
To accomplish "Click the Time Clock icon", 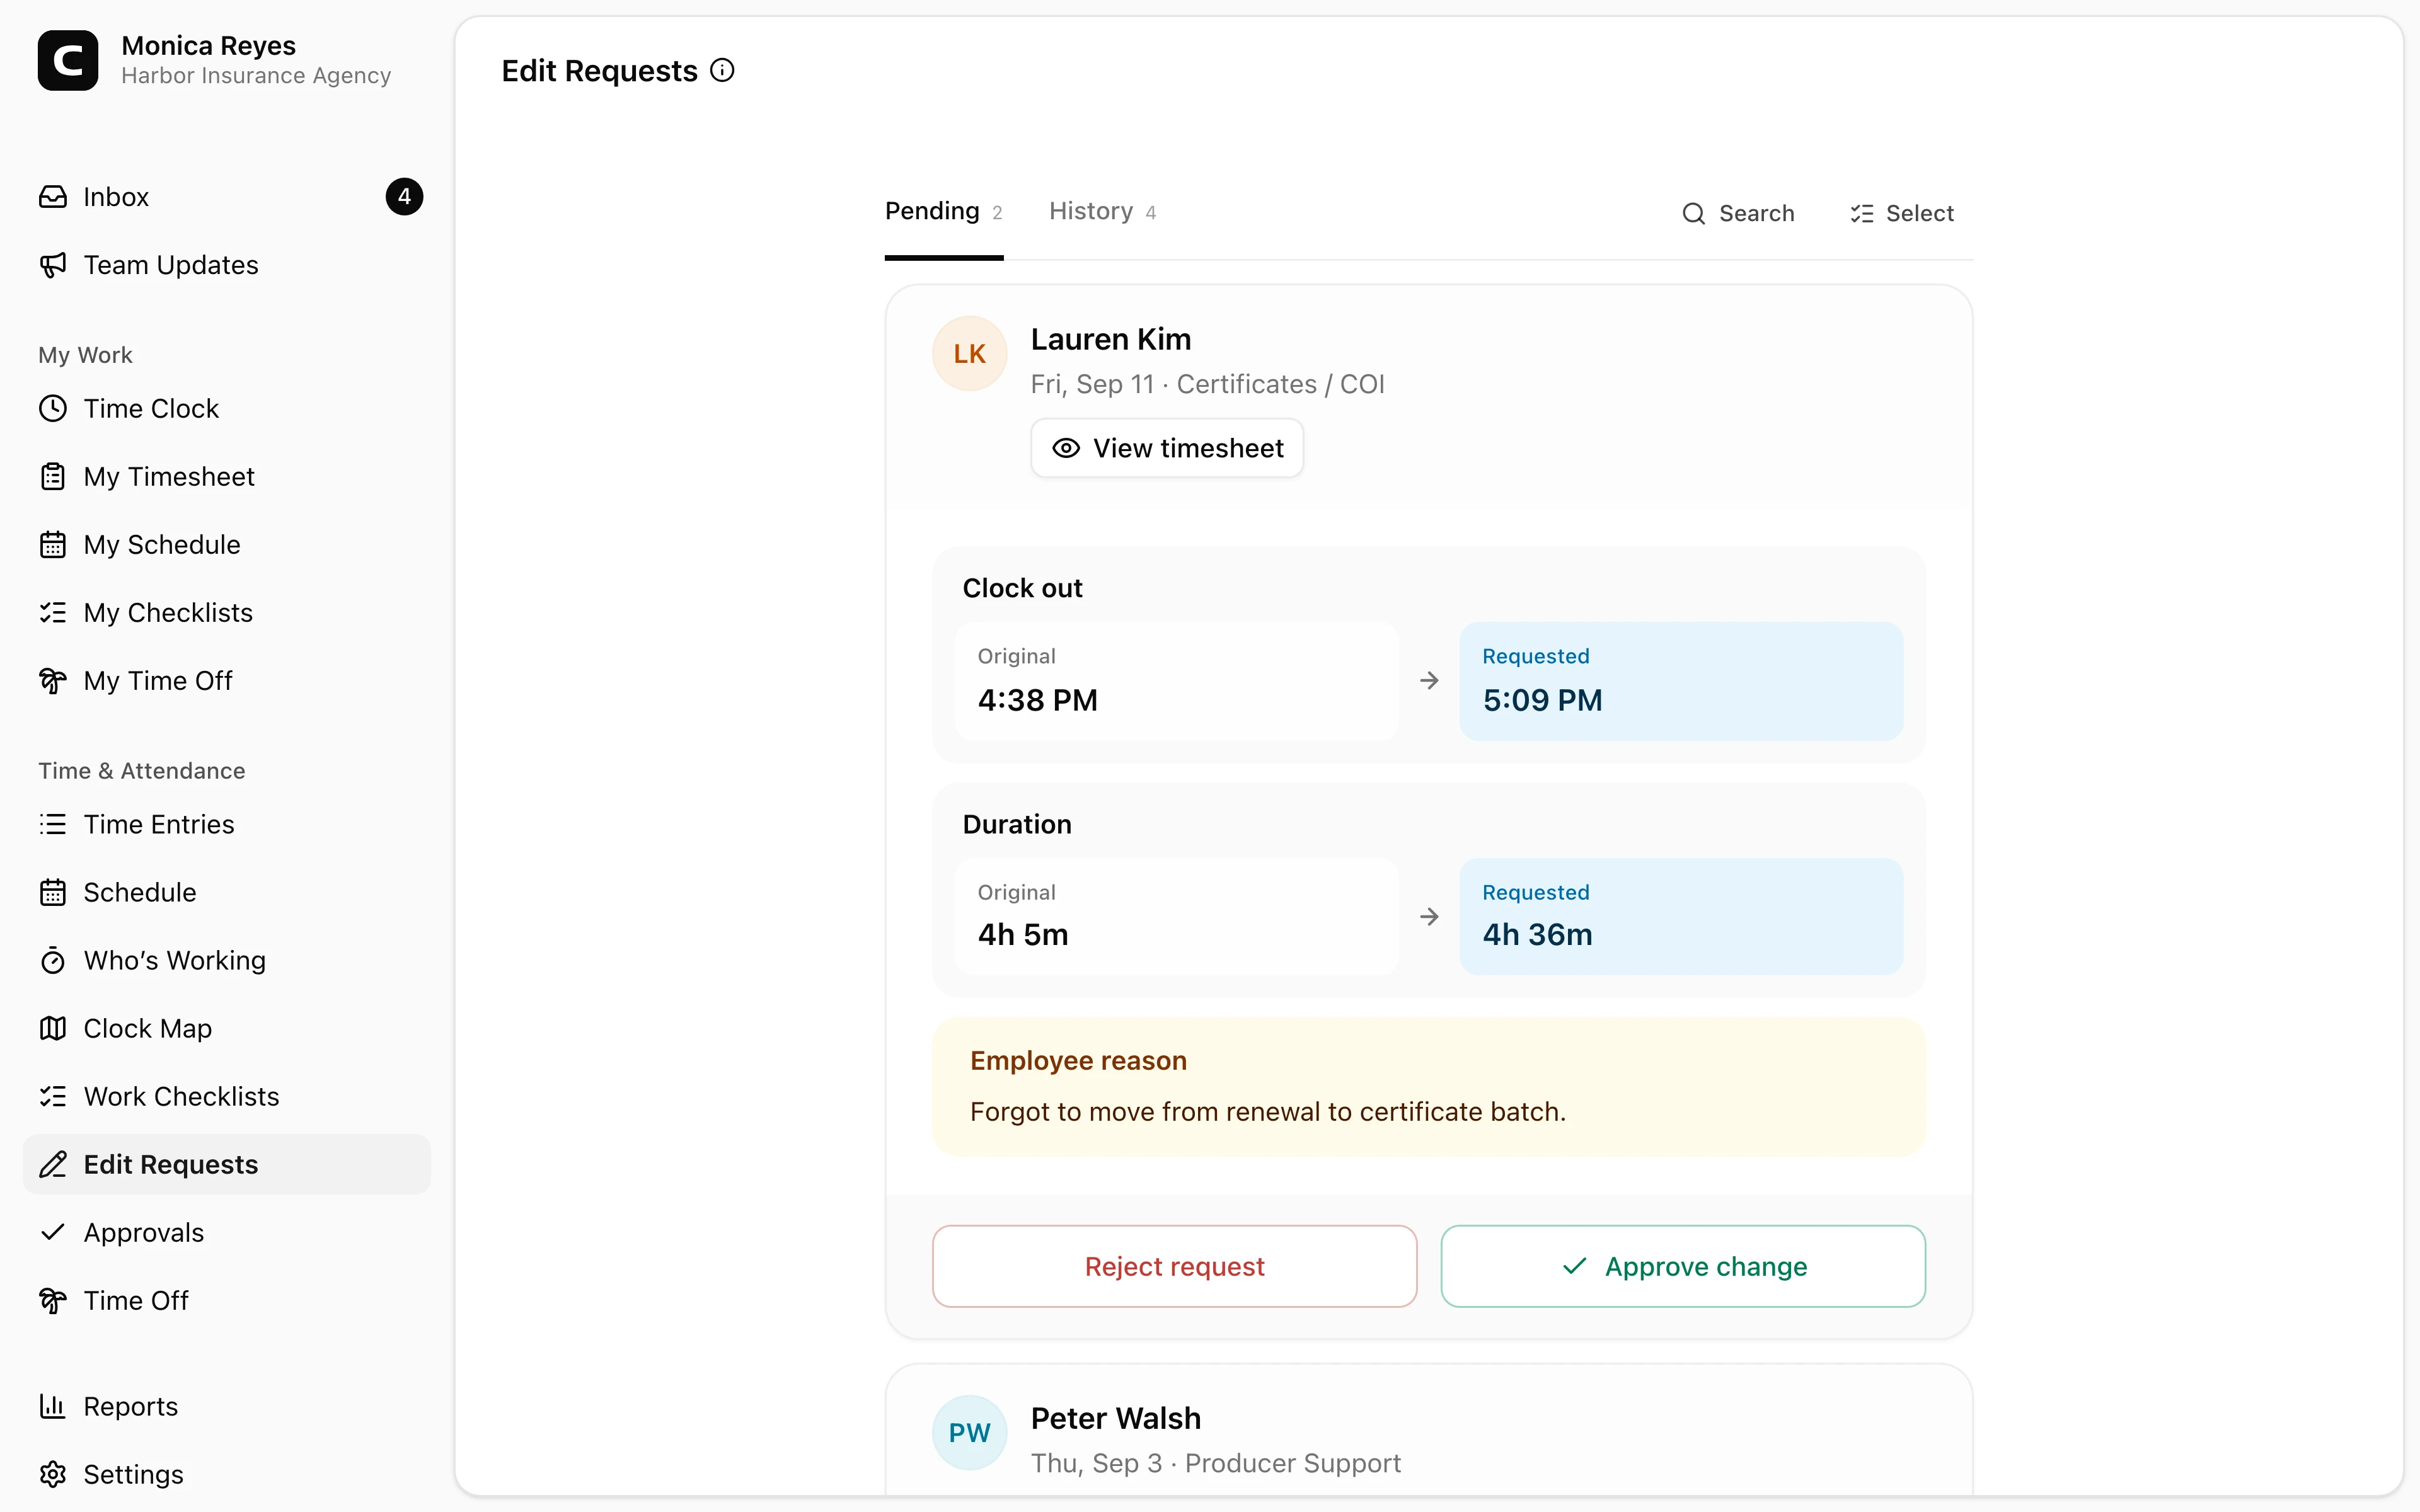I will click(53, 409).
